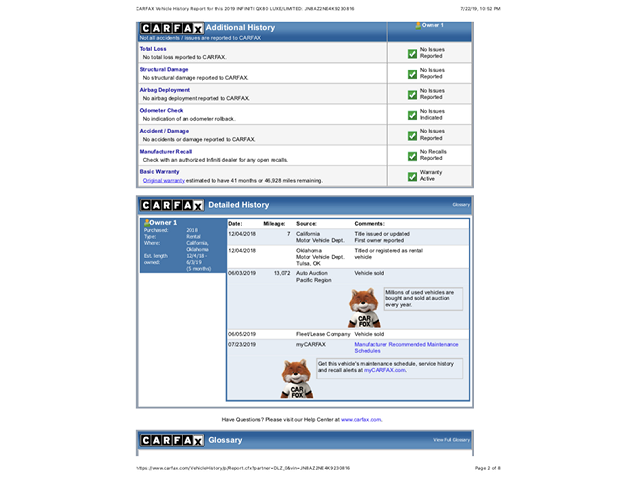Screen dimensions: 640x480
Task: Visit www.carfax.com Help Center link
Action: point(360,420)
